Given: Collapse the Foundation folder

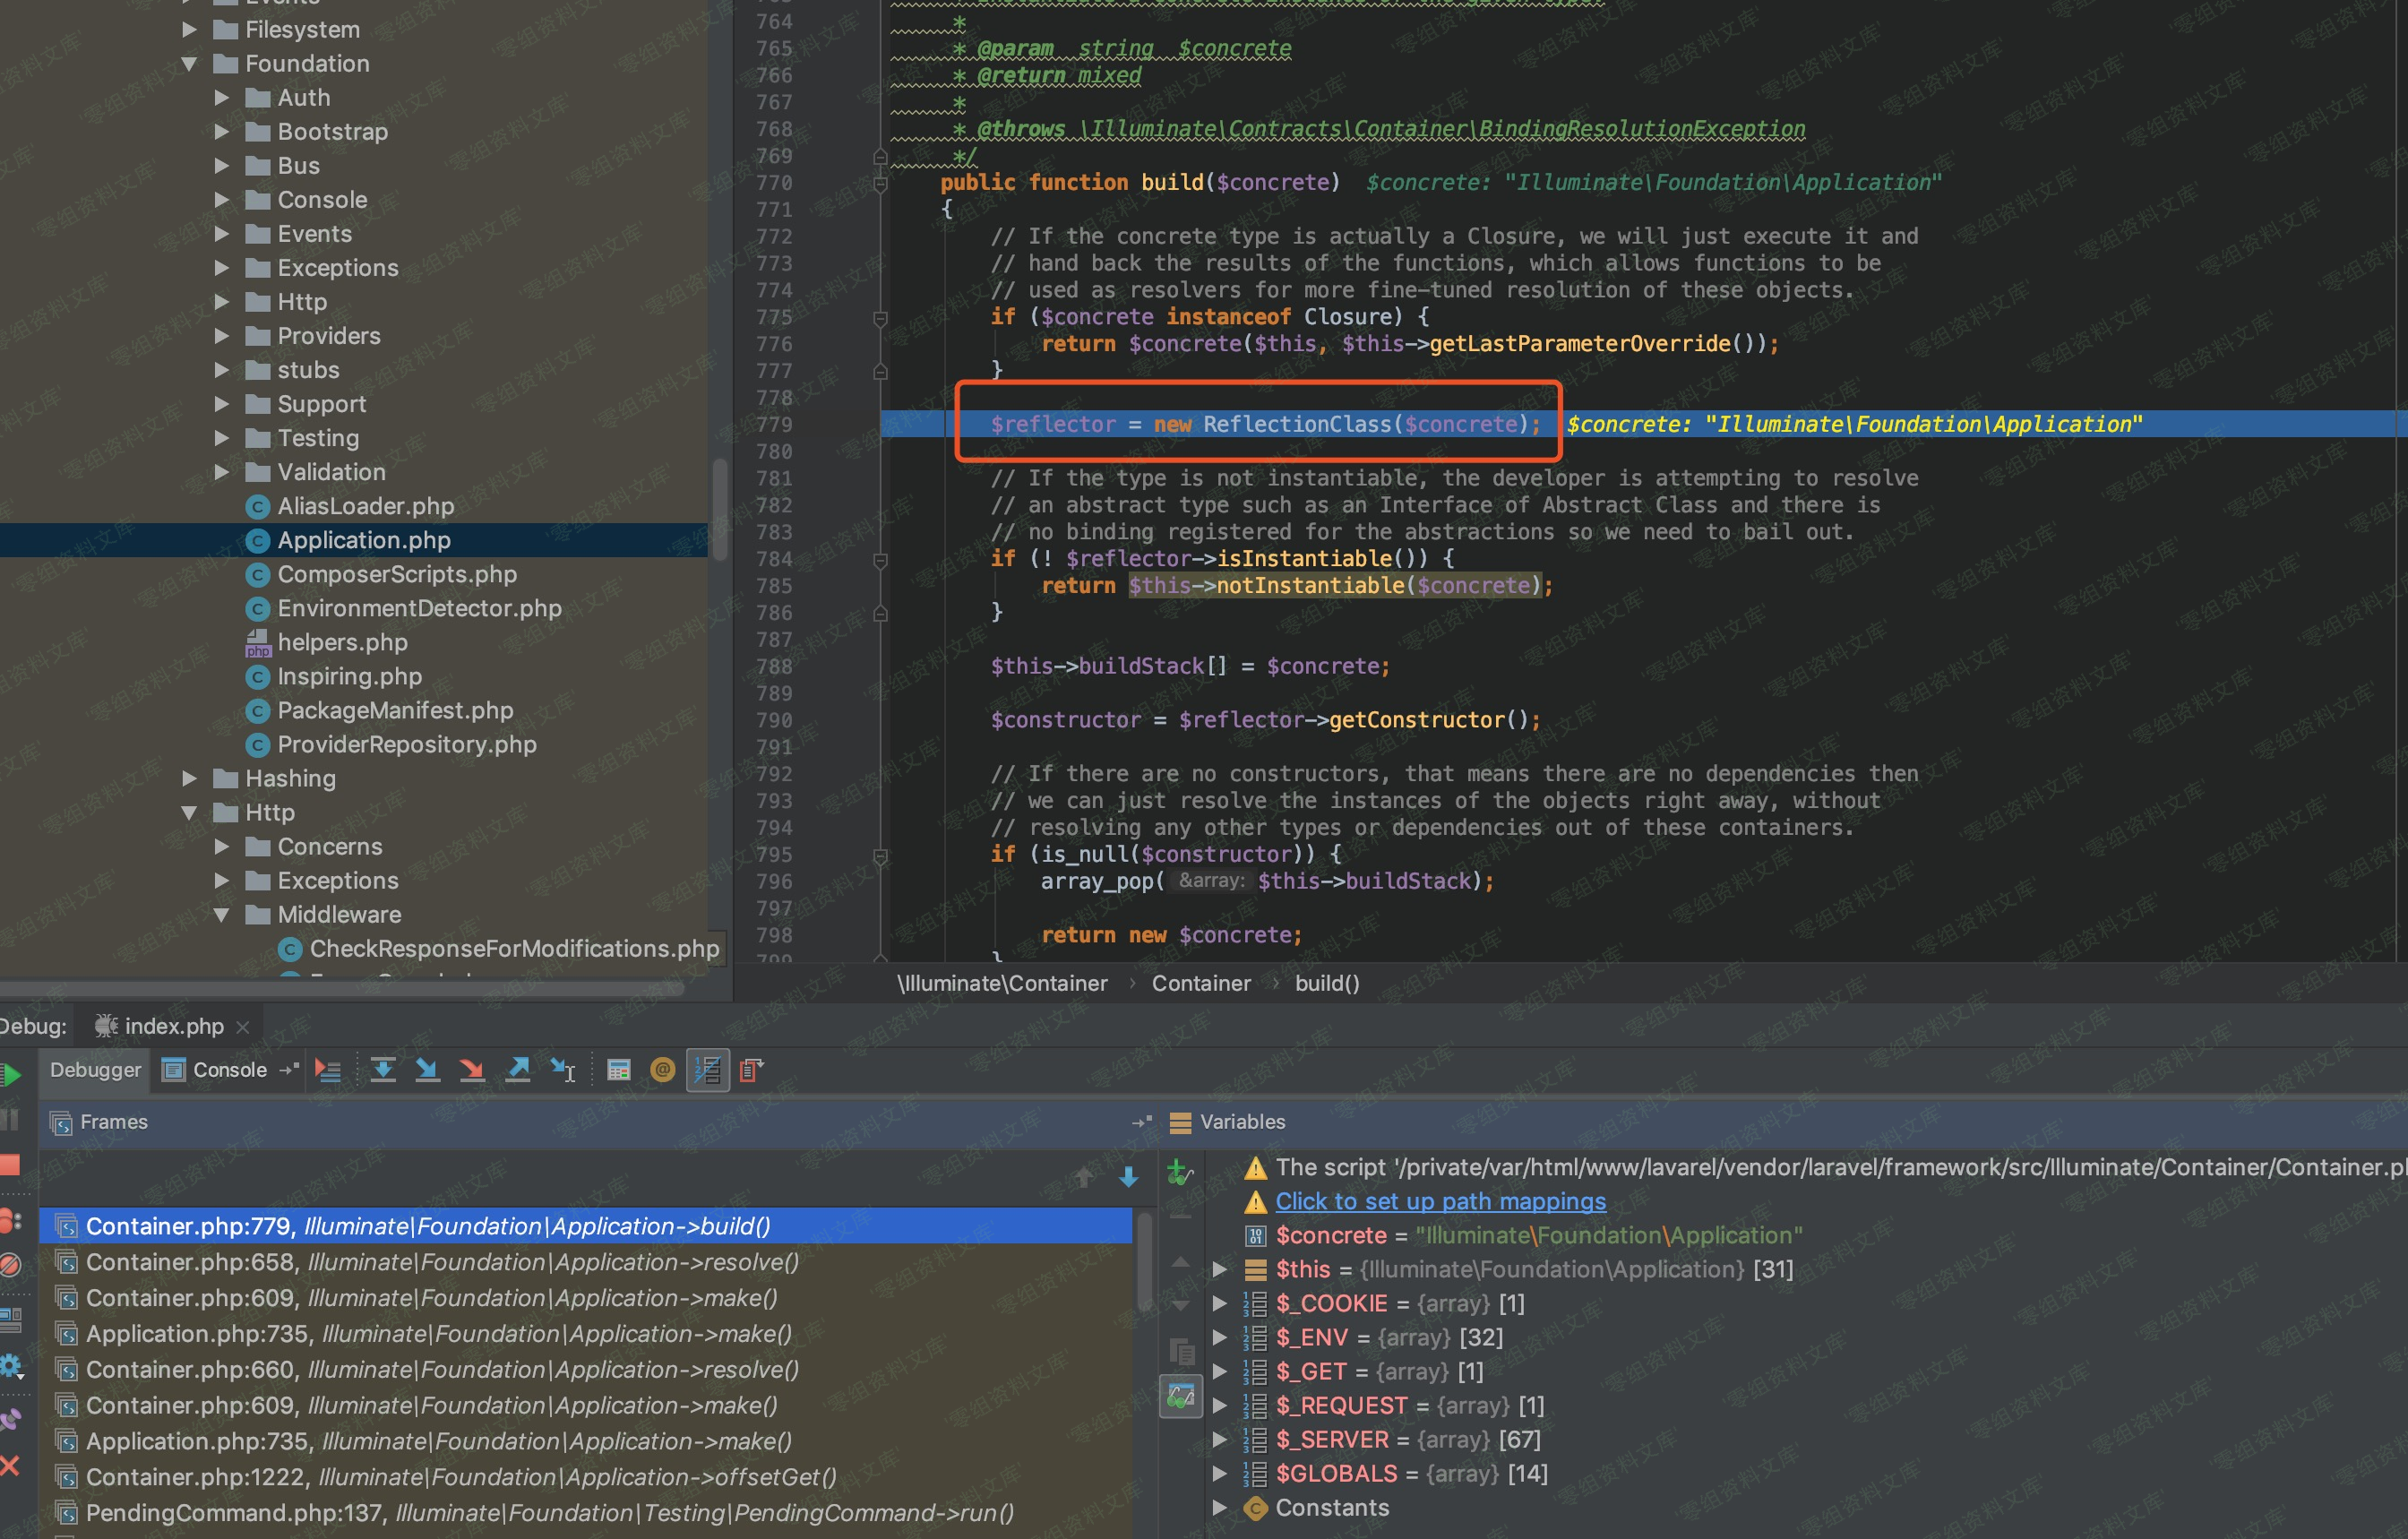Looking at the screenshot, I should 189,64.
